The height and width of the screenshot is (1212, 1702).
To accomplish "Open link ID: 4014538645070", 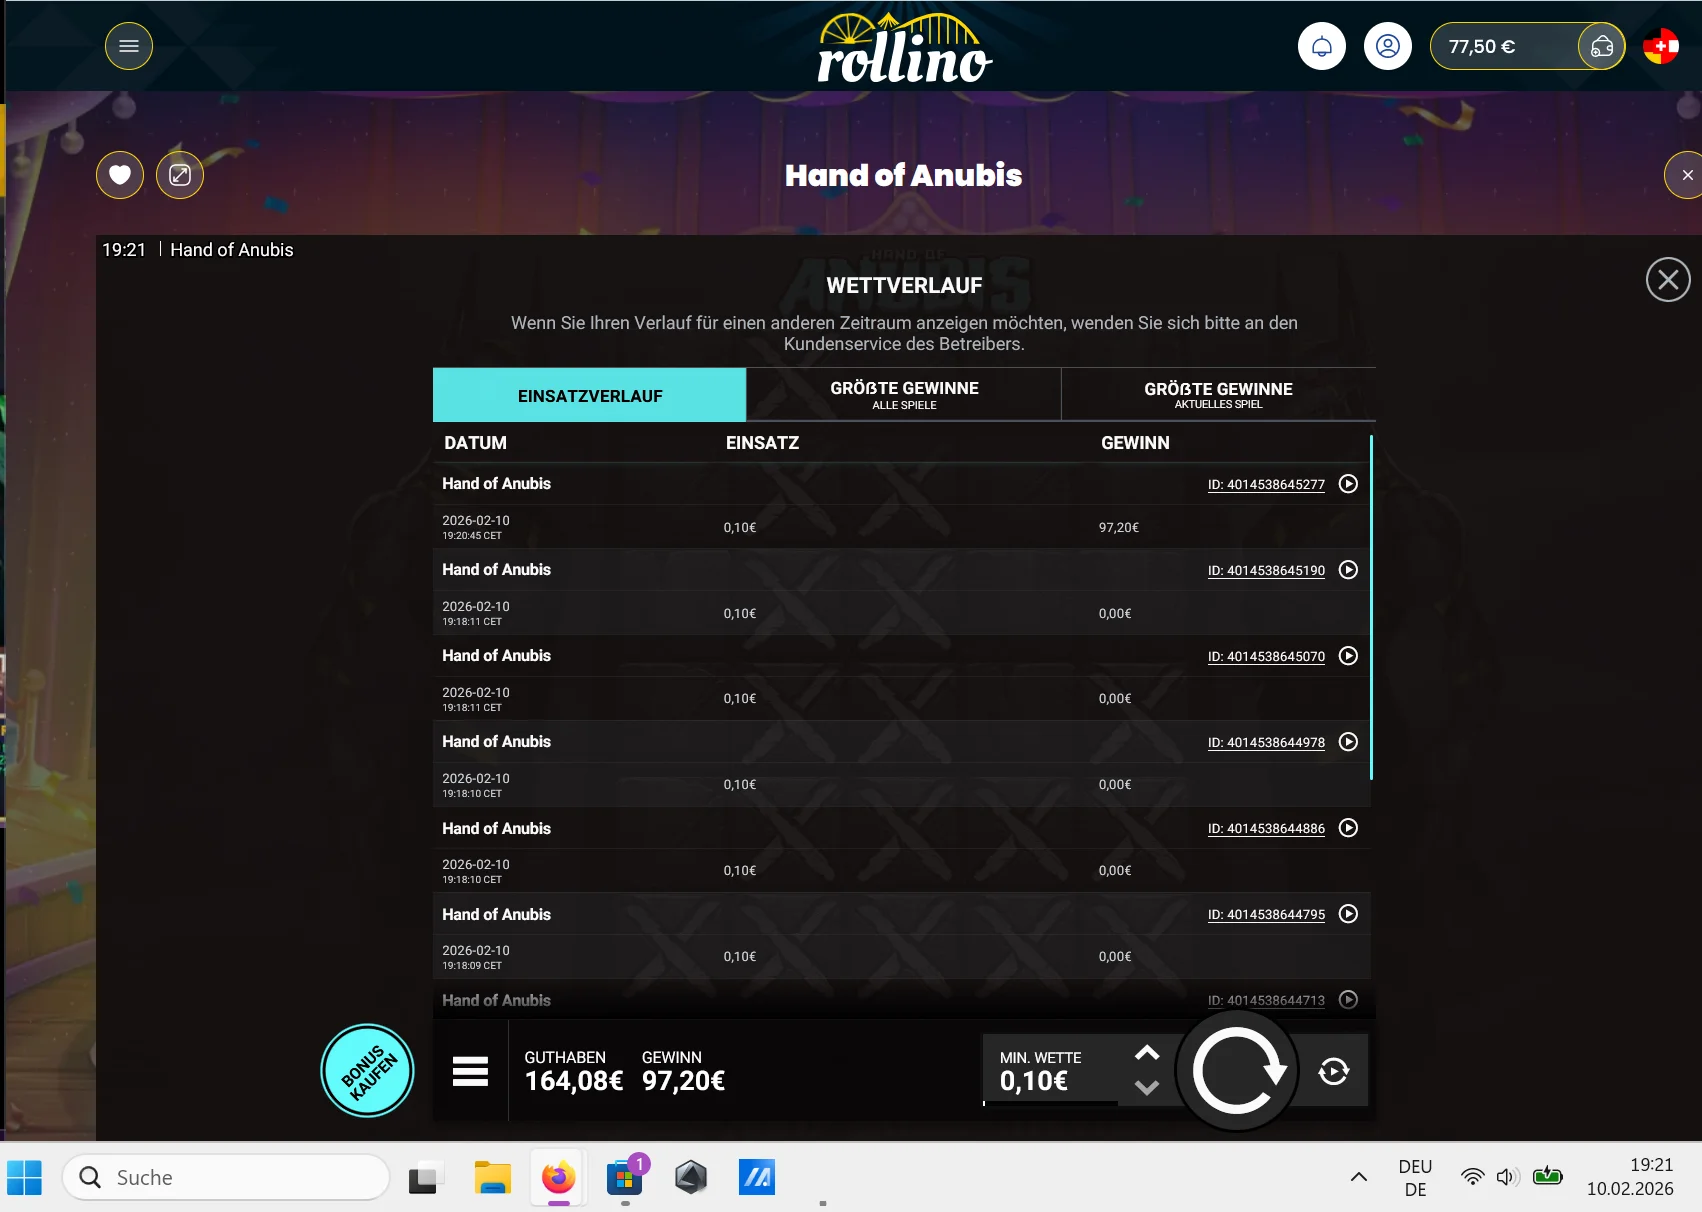I will pos(1266,657).
